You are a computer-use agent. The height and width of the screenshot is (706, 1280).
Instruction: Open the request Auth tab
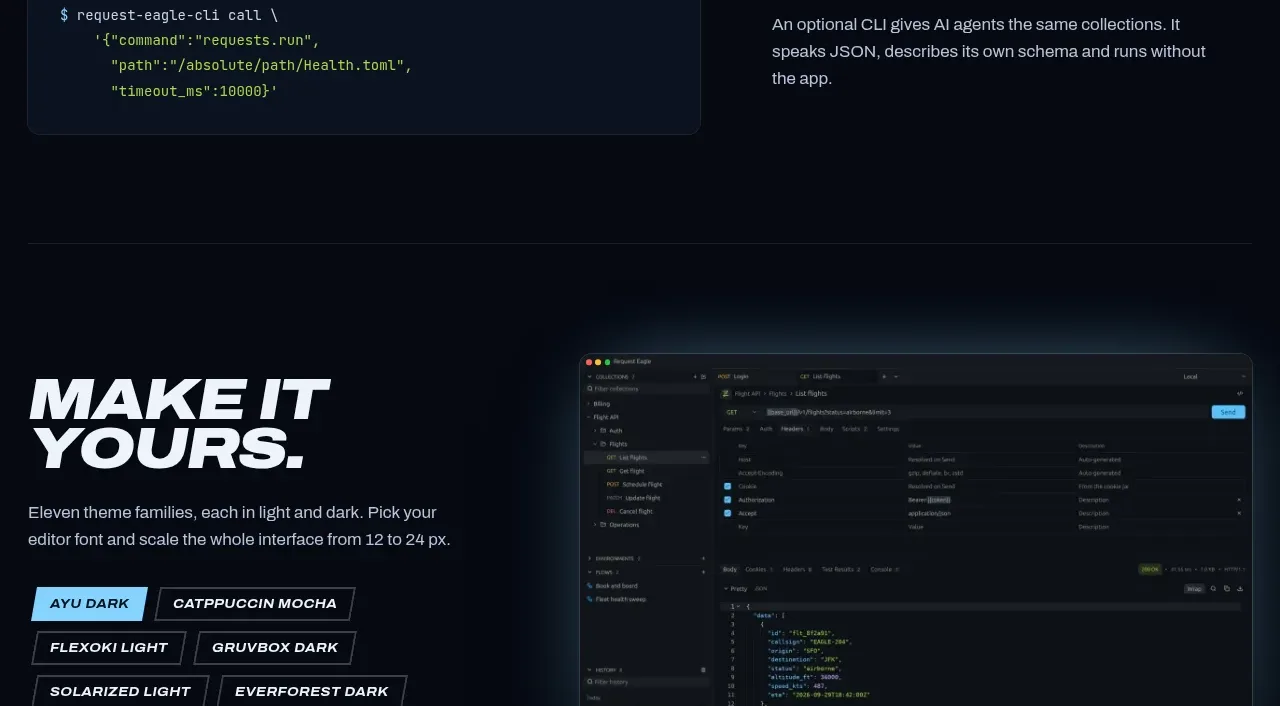pos(766,429)
